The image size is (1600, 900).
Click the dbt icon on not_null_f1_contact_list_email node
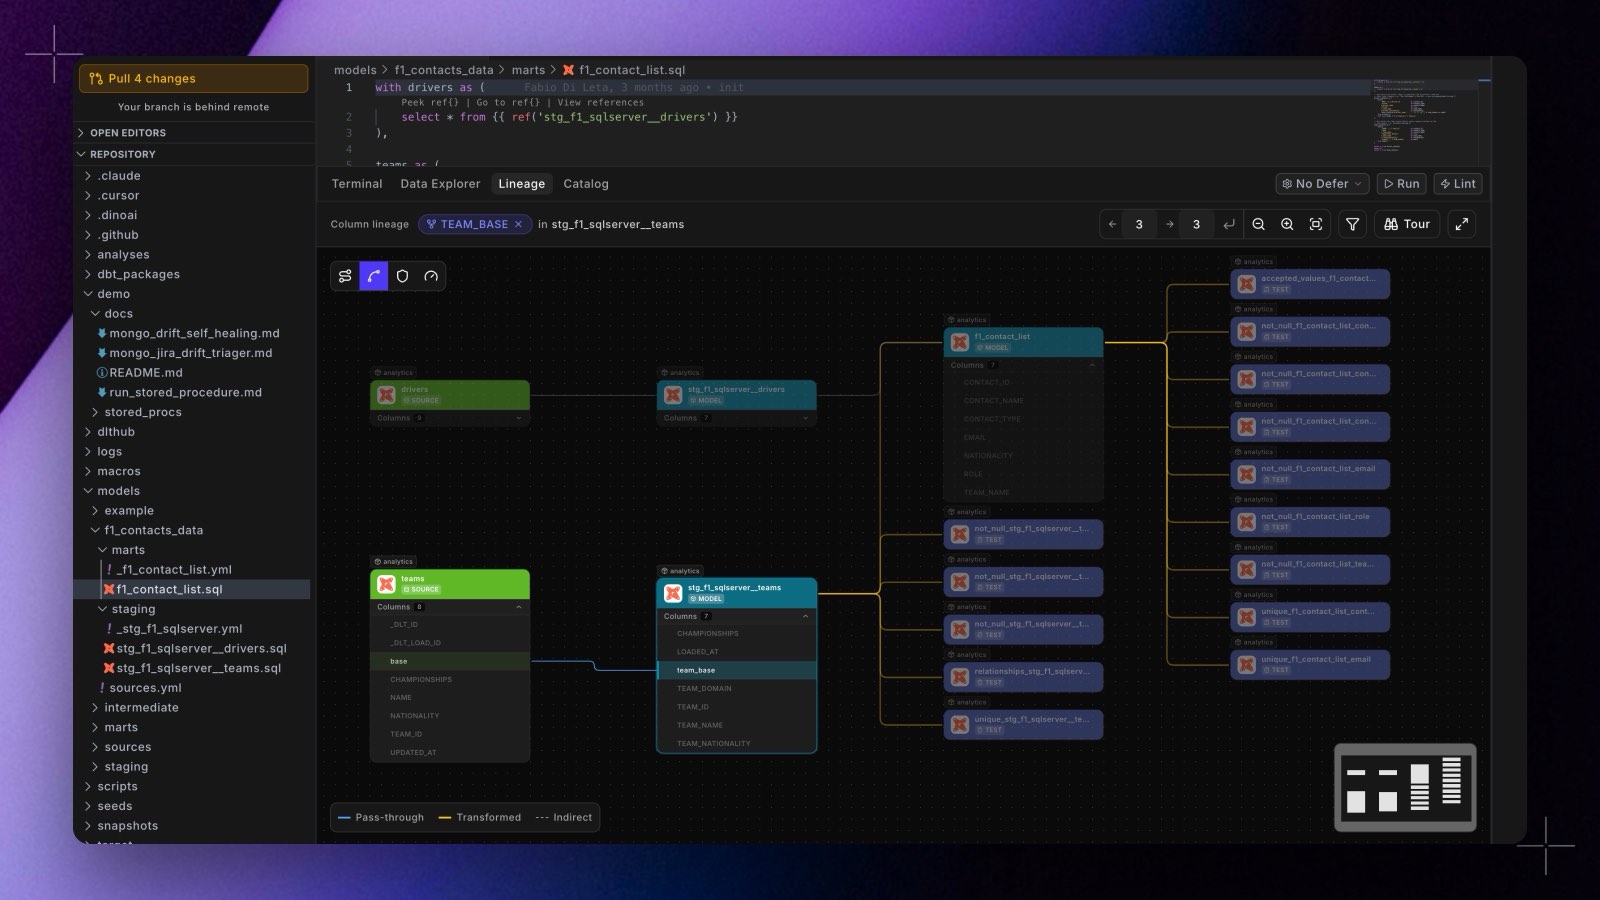coord(1246,474)
